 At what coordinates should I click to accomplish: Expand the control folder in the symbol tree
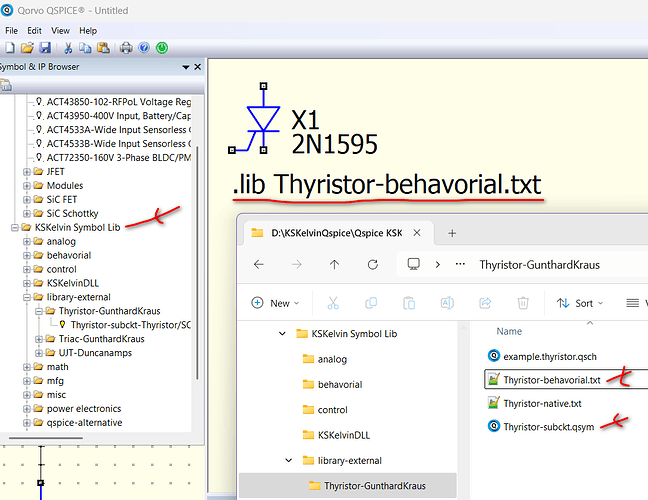point(27,269)
